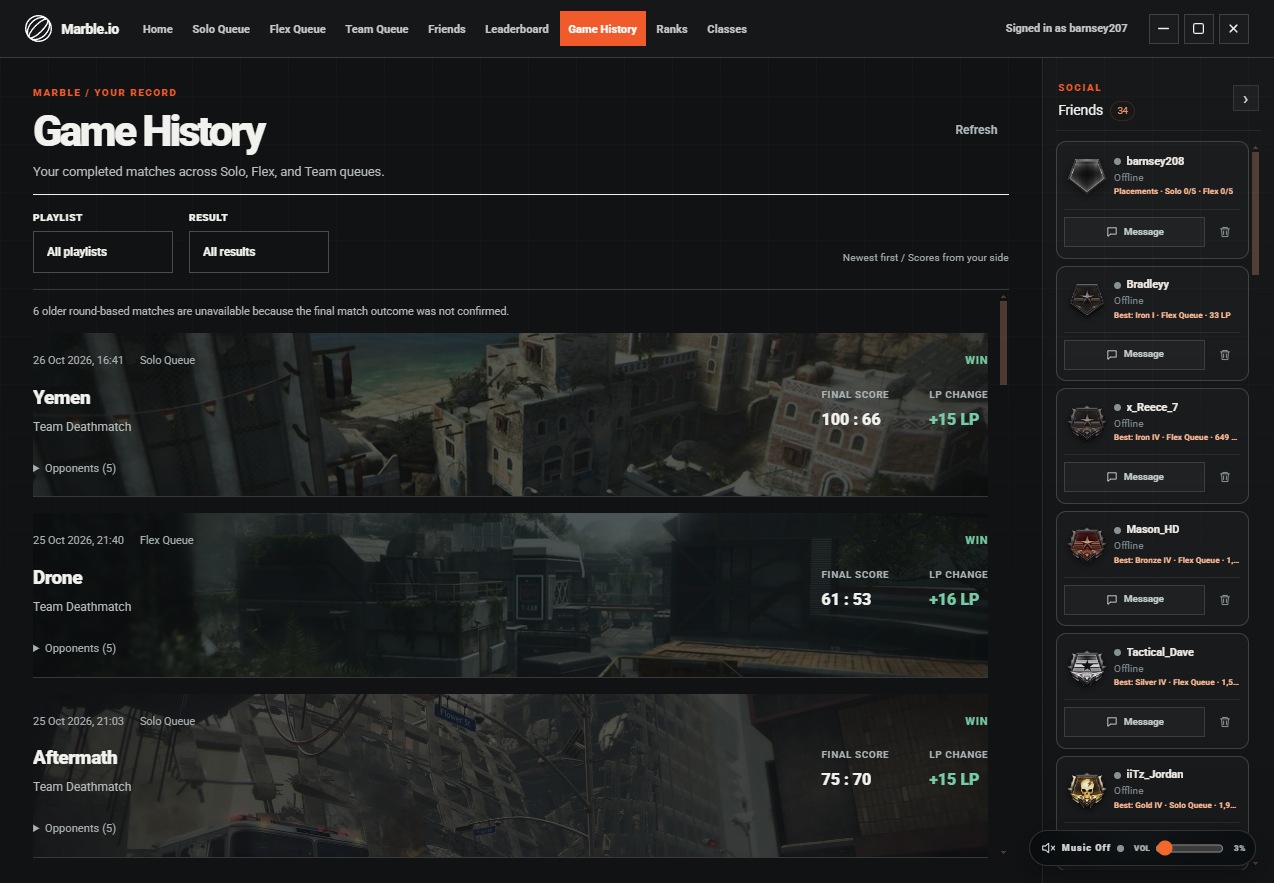The image size is (1274, 883).
Task: Maximize the Marble.io window
Action: pos(1198,29)
